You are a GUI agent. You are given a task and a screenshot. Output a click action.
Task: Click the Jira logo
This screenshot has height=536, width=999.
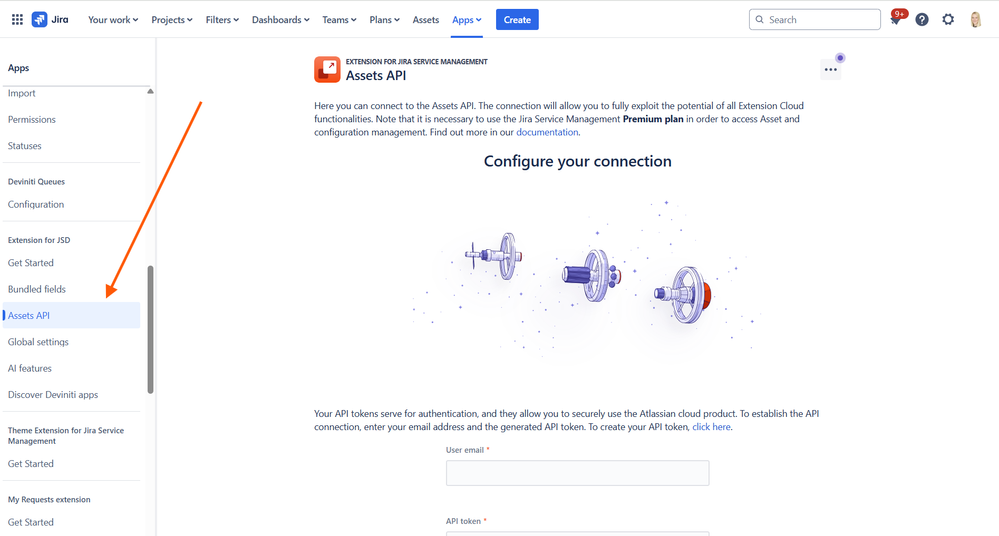[x=50, y=20]
